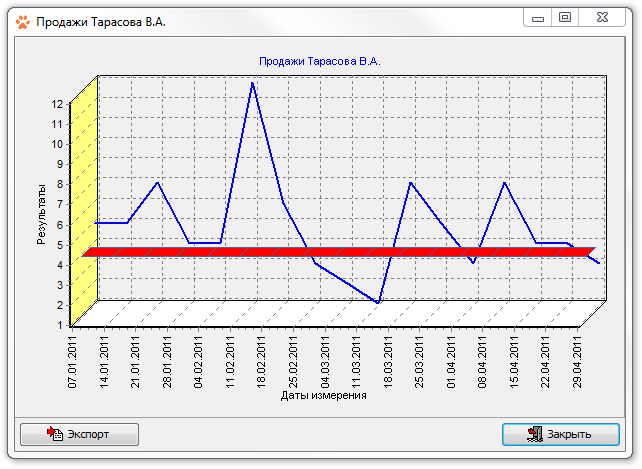Minimize the Продажи Тарасова В.А. window
The image size is (642, 469).
538,18
